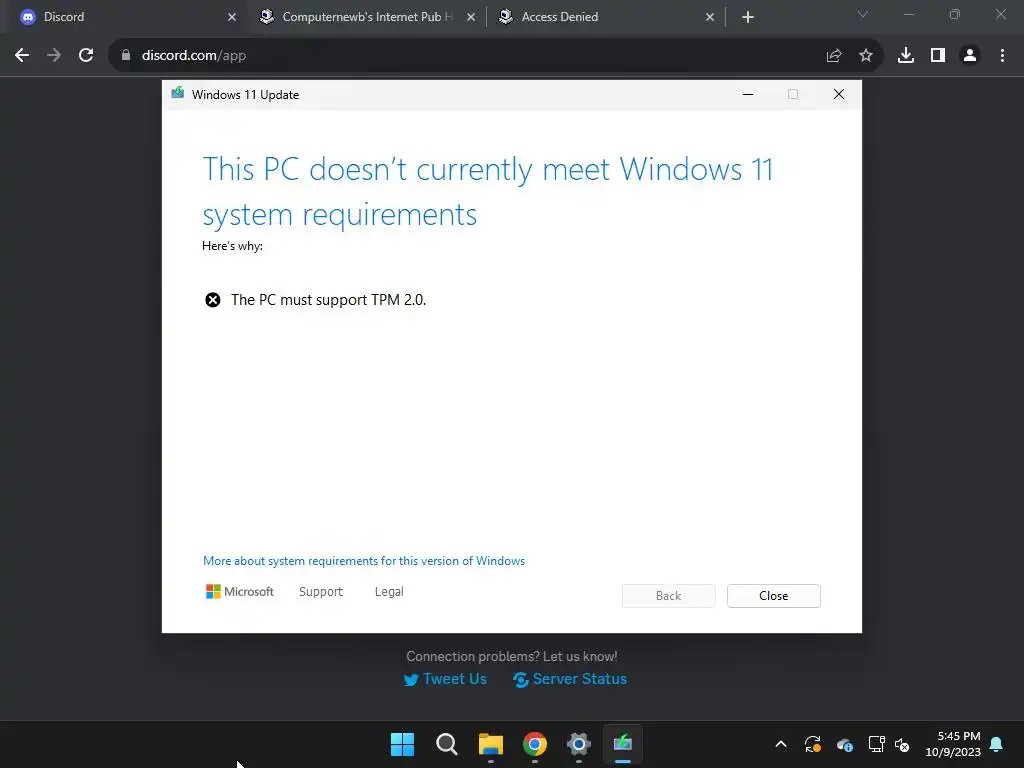
Task: Click Close button in Windows 11 Update
Action: [774, 596]
